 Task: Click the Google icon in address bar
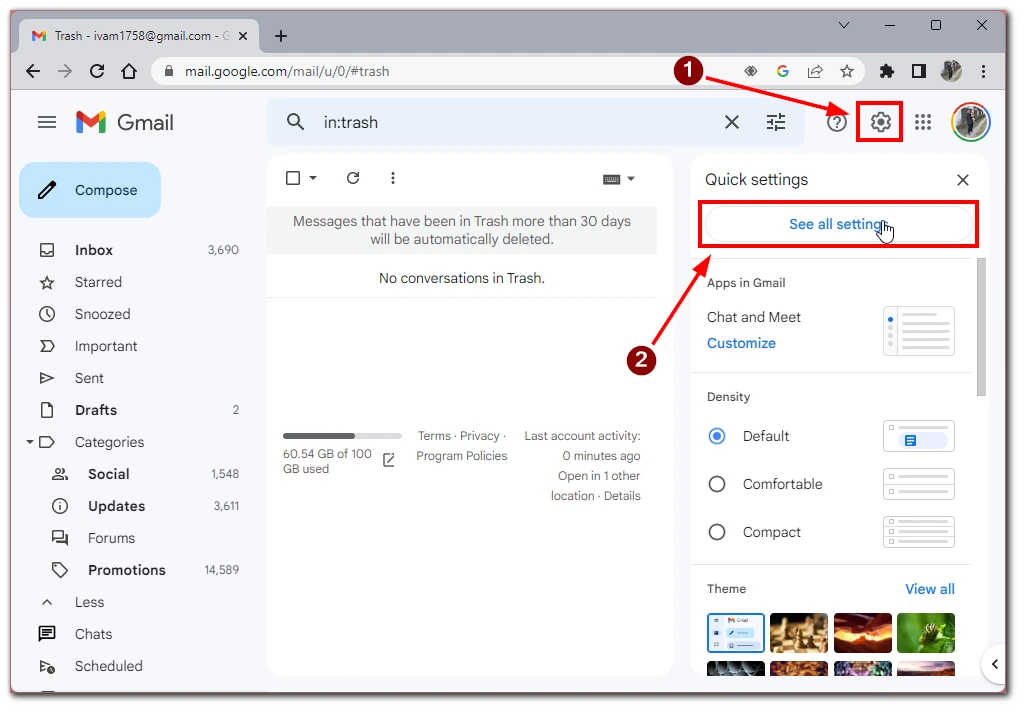[782, 71]
